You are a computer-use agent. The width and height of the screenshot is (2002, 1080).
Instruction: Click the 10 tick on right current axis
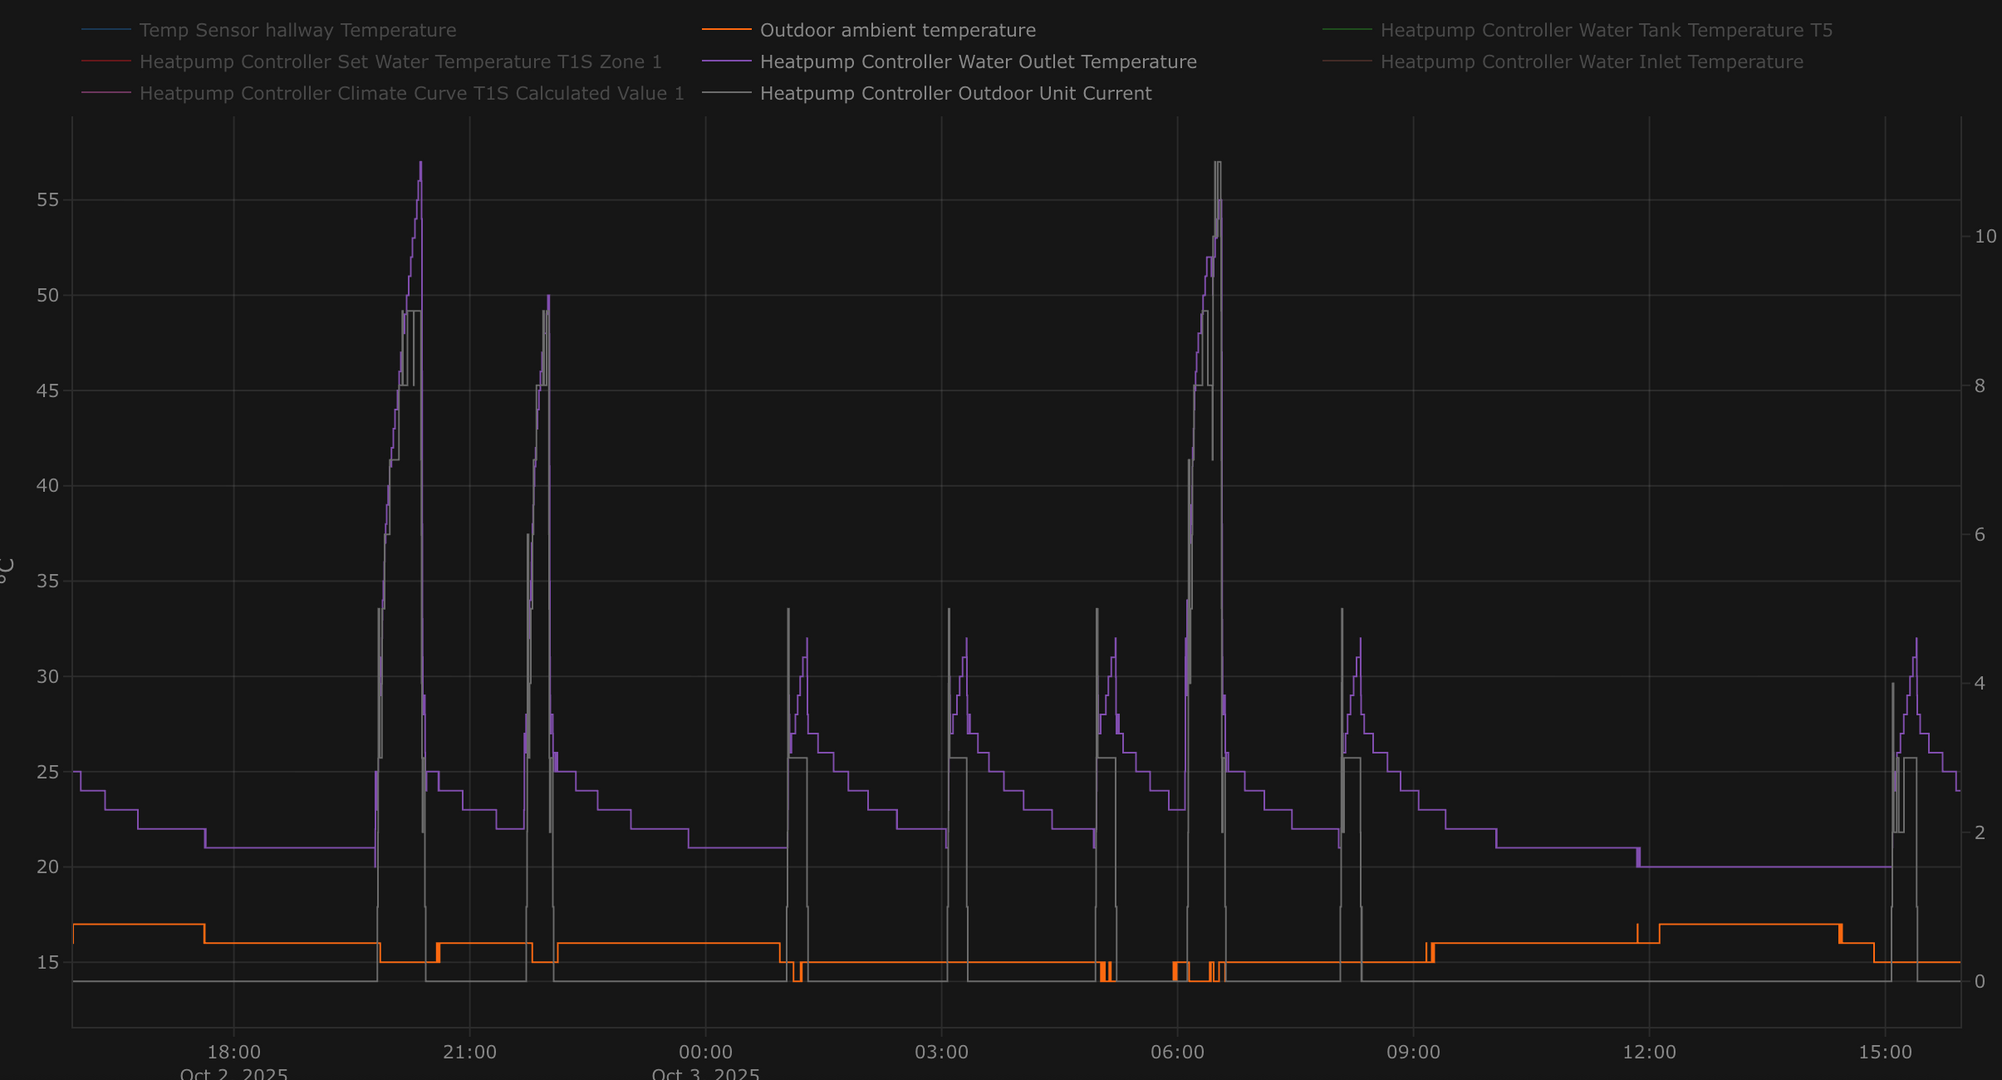(x=1985, y=236)
